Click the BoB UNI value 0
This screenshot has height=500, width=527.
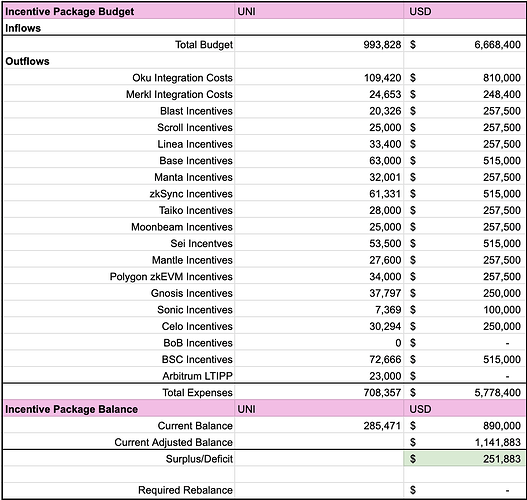click(398, 343)
